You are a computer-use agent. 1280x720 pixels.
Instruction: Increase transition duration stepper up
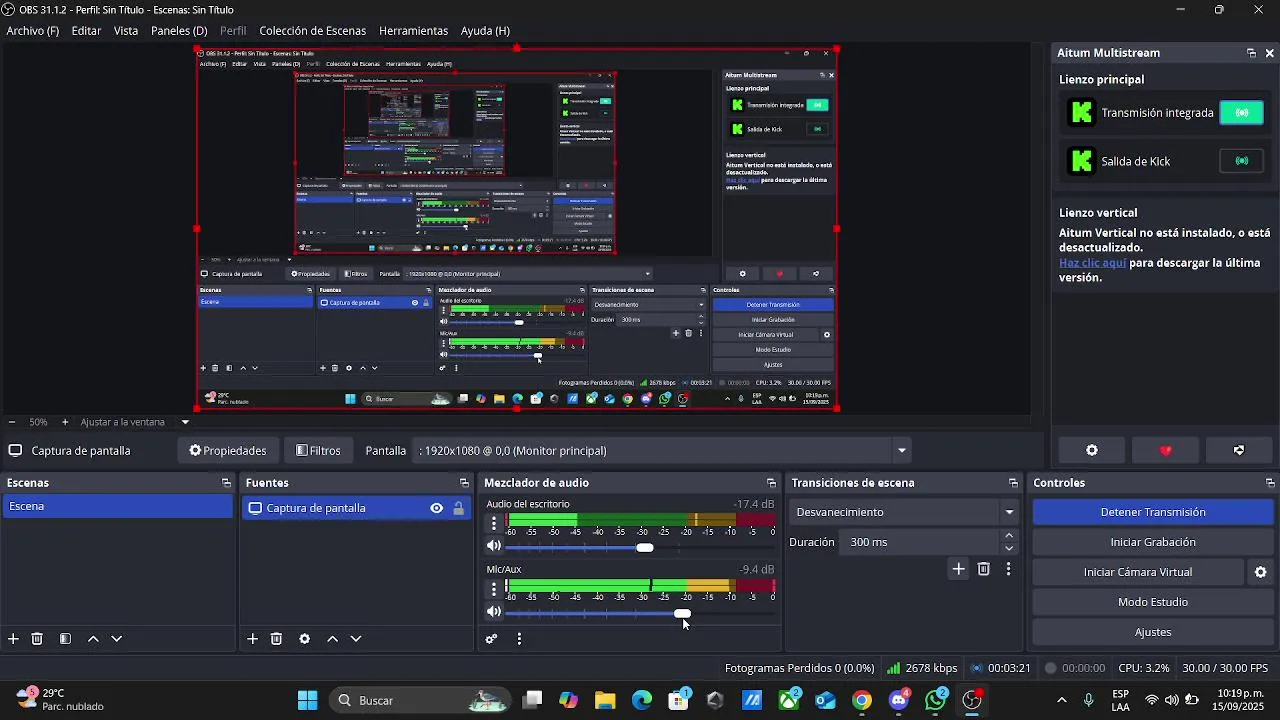[x=1009, y=536]
